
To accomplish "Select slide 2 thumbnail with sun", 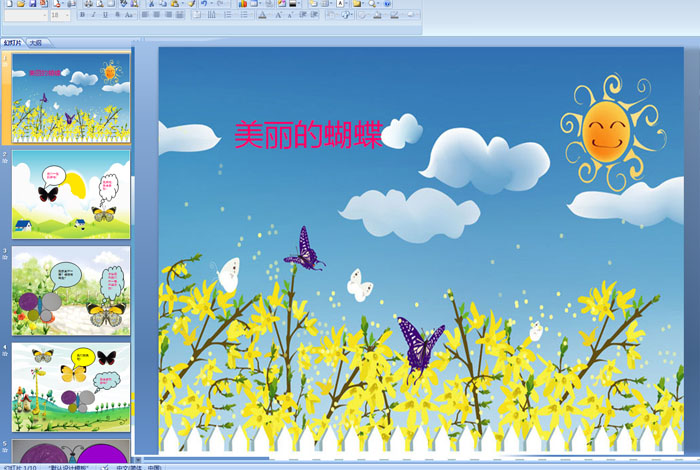I will pos(71,194).
